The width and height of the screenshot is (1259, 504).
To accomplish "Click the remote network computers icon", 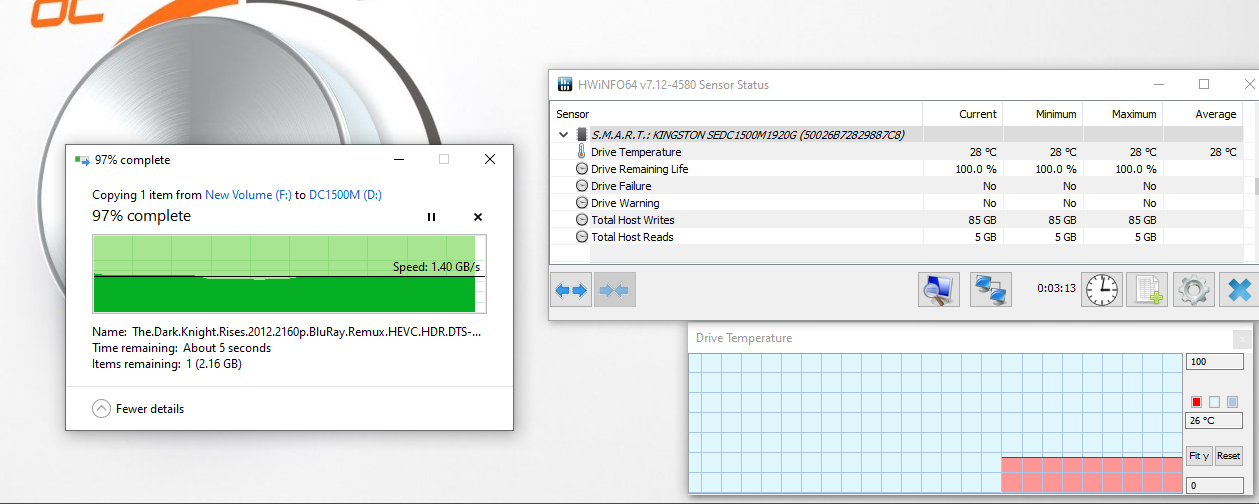I will pos(992,290).
